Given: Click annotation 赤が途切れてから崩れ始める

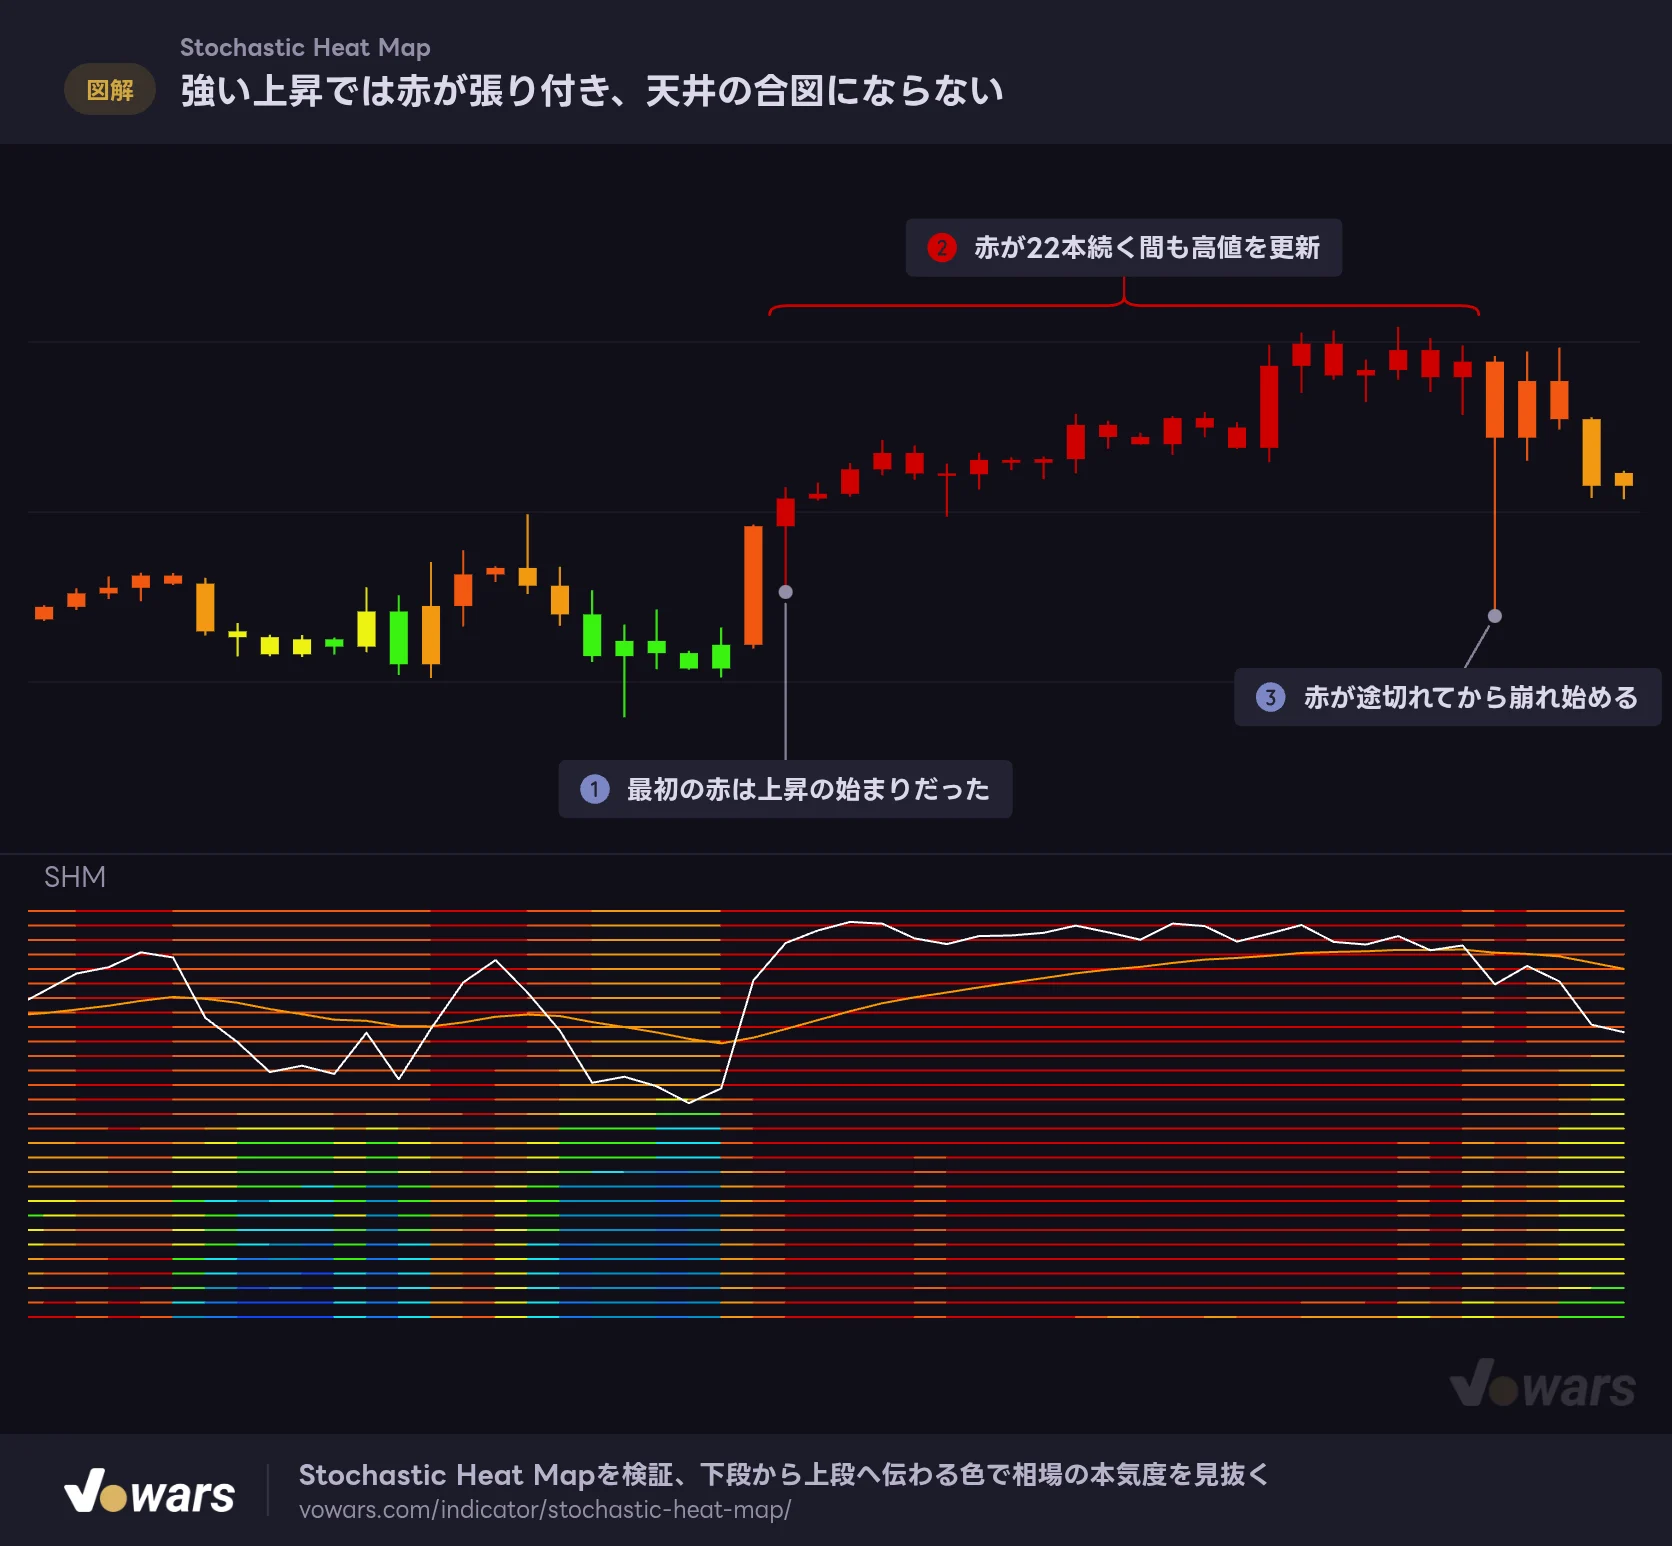Looking at the screenshot, I should tap(1447, 697).
